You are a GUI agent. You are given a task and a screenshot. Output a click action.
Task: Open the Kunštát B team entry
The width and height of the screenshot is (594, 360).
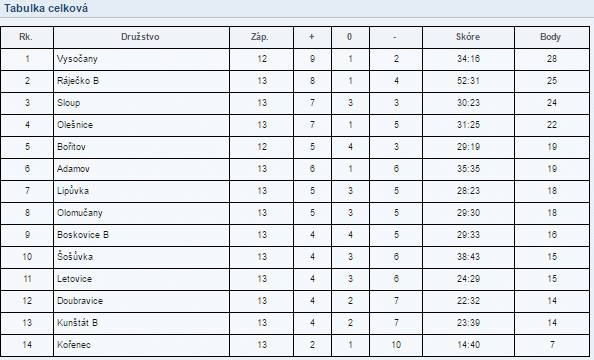click(x=77, y=323)
